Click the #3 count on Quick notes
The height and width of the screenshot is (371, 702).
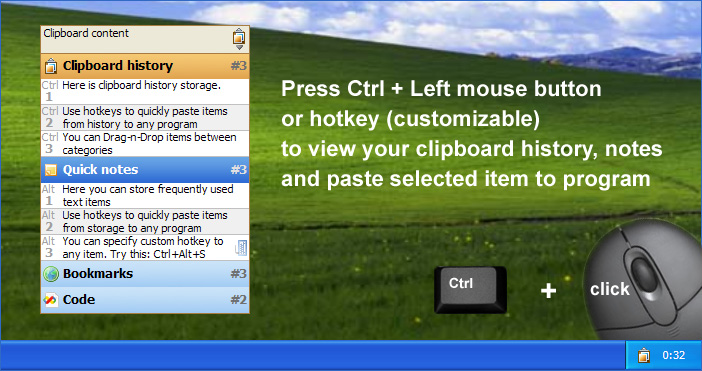(239, 170)
